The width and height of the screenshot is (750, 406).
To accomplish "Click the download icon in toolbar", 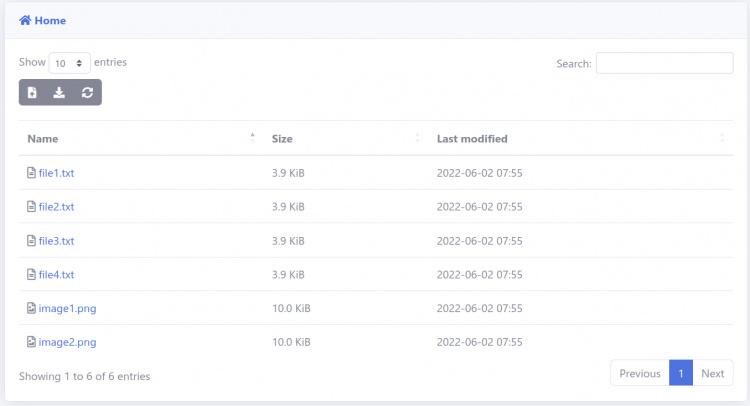I will point(59,93).
